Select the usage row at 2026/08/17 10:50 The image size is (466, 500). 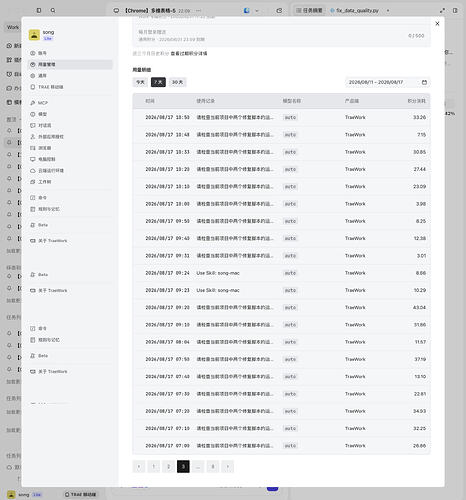click(281, 117)
